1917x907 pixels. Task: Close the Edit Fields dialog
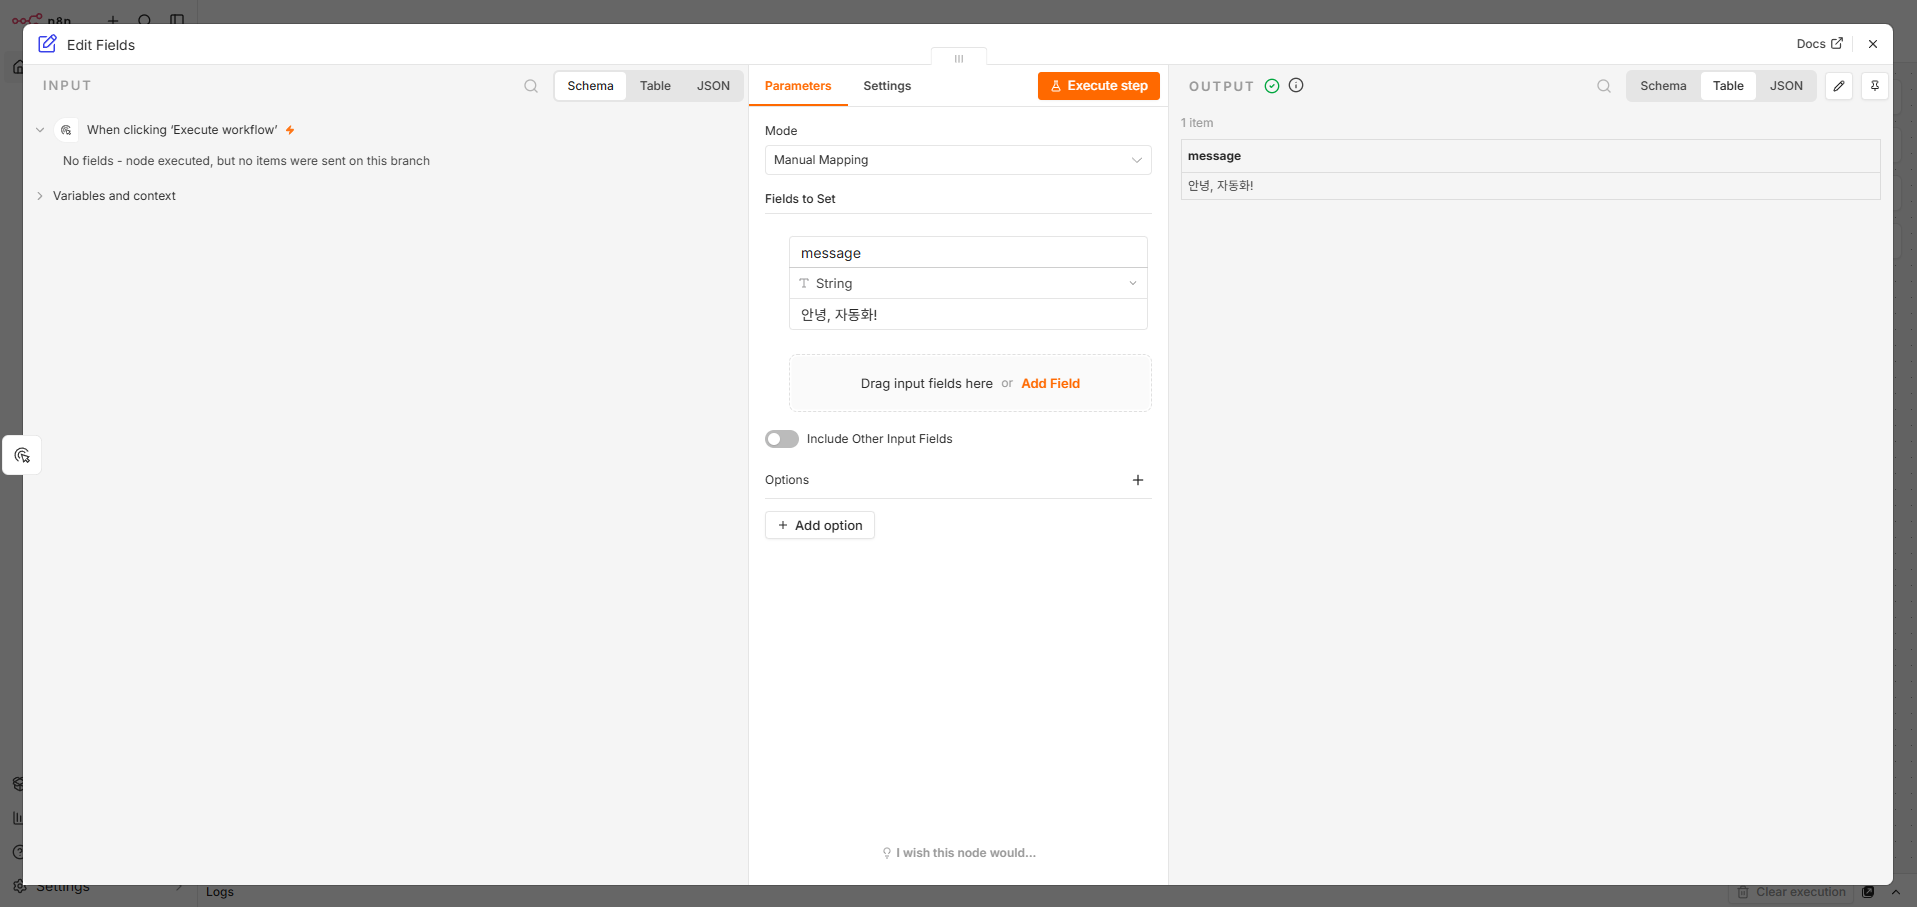click(x=1873, y=44)
